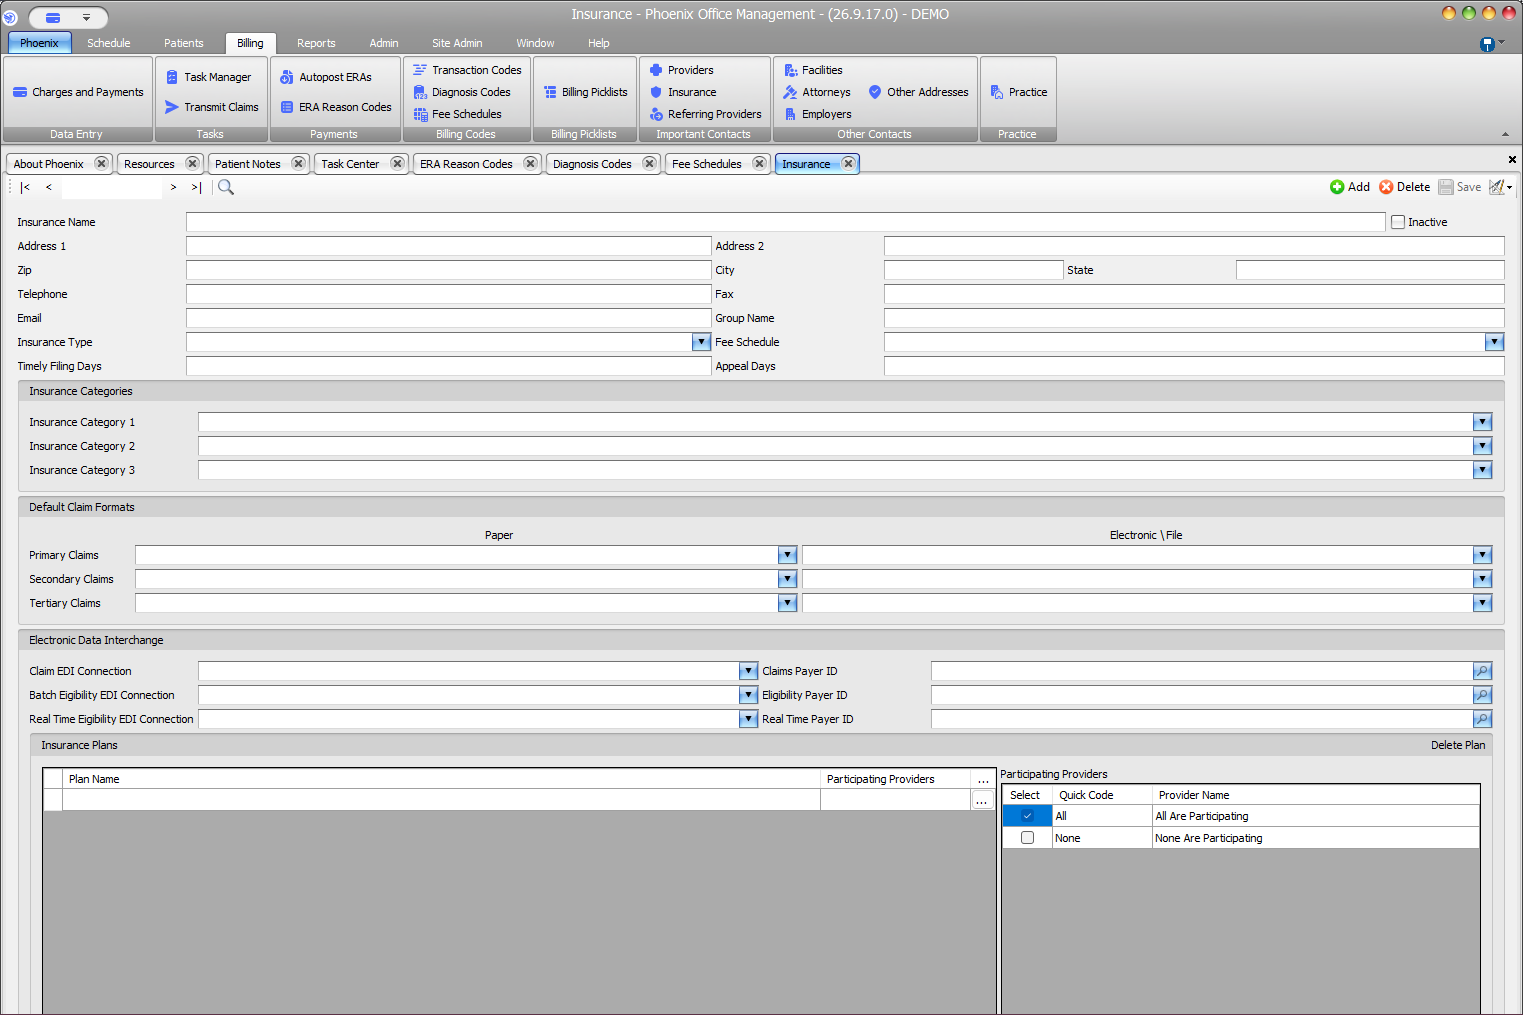
Task: Look up the Eligibility Payer ID
Action: click(1482, 695)
